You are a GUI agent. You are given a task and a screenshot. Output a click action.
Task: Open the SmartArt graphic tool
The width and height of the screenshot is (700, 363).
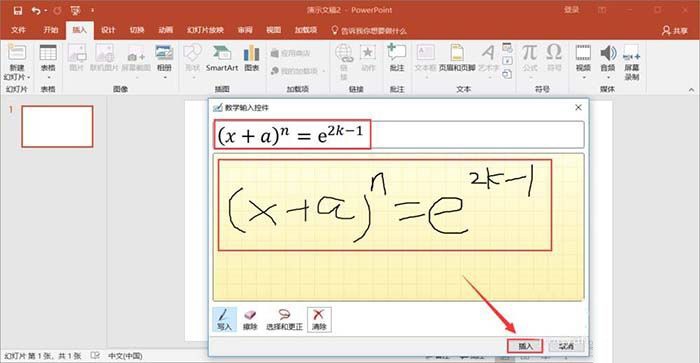222,59
